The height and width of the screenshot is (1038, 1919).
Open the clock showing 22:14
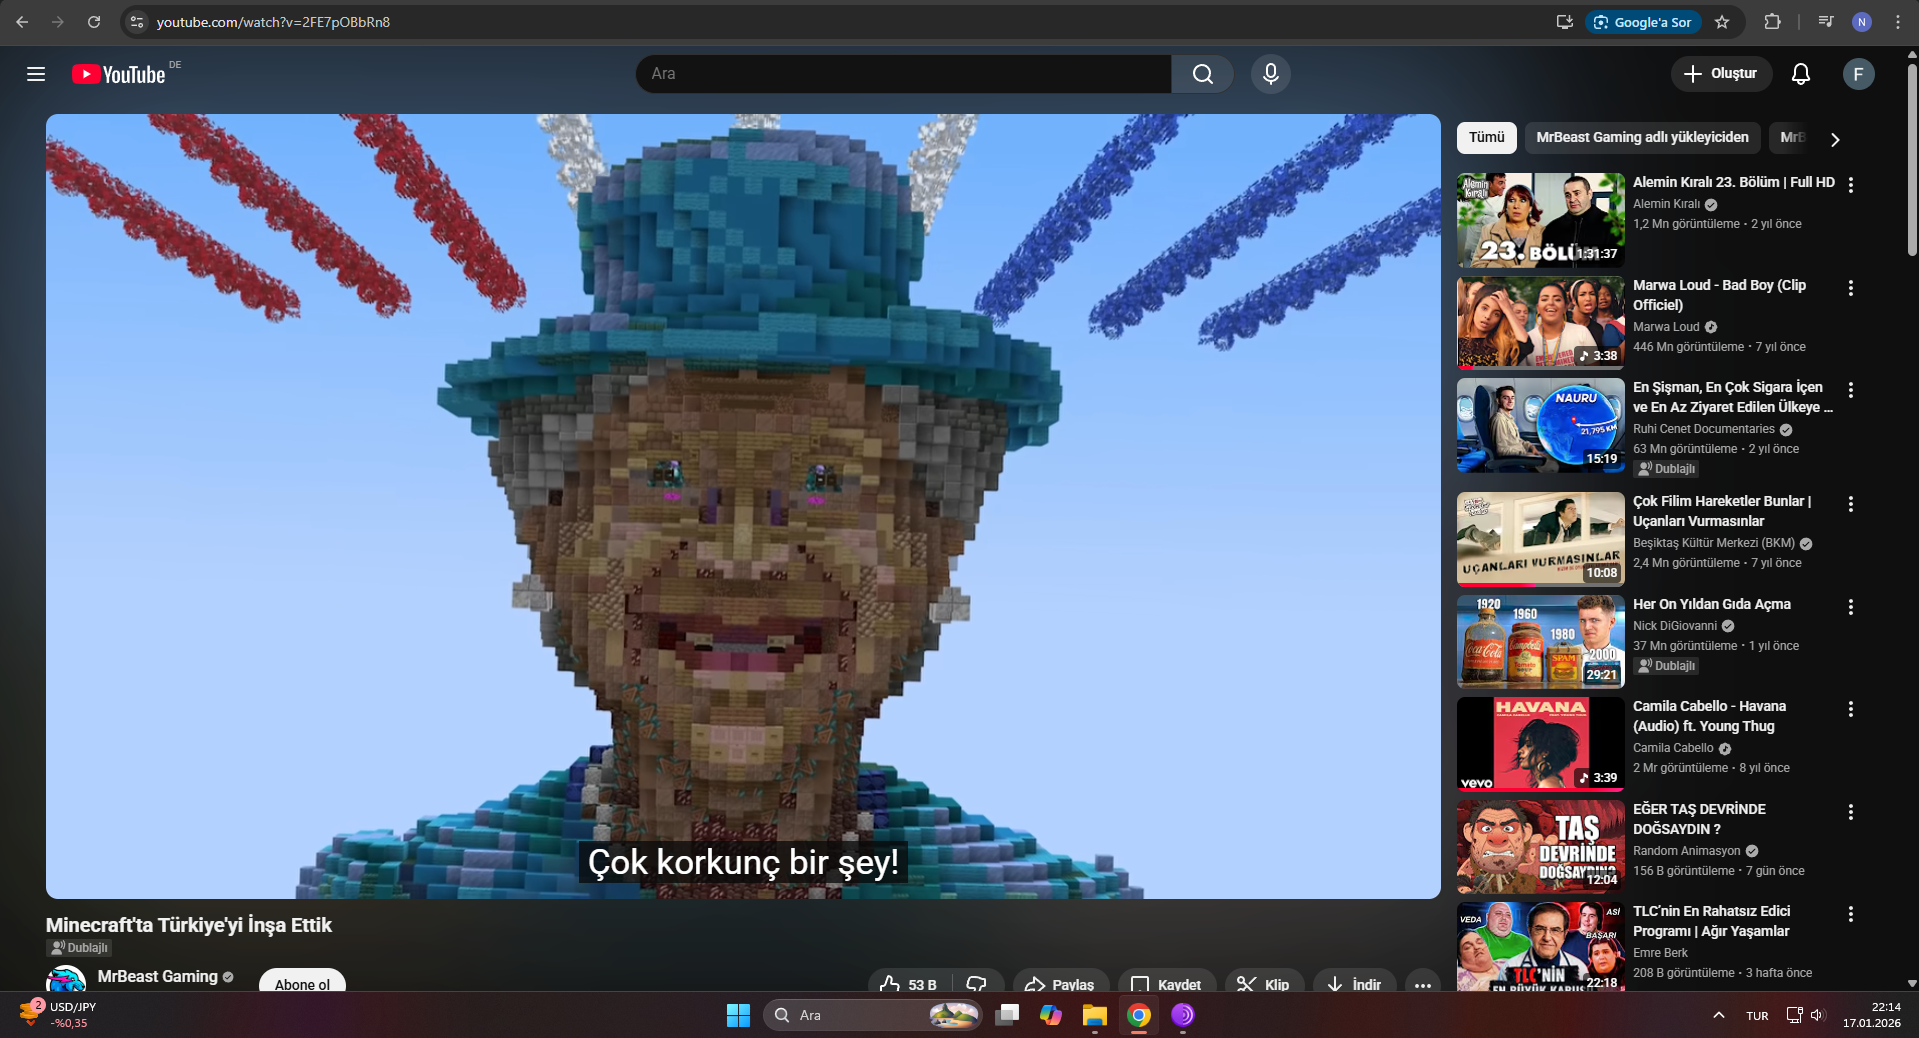[1872, 1015]
